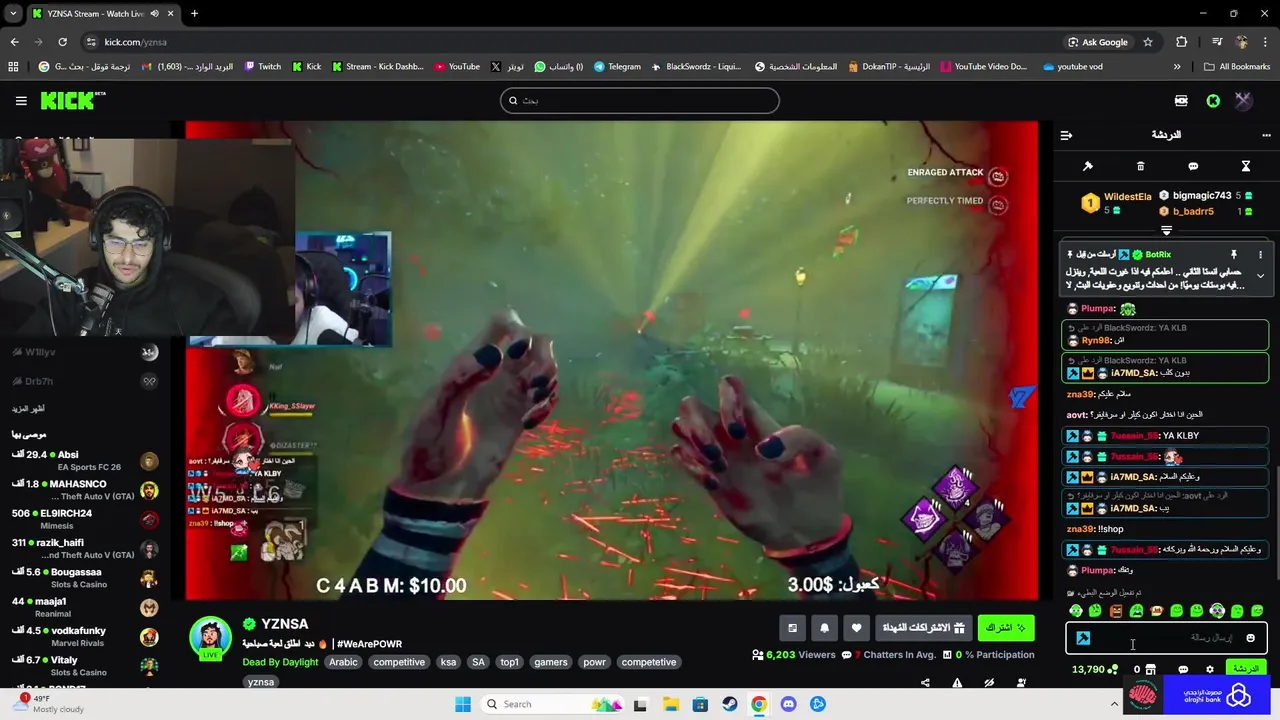Viewport: 1280px width, 720px height.
Task: Go to the KICK home logo
Action: click(x=72, y=100)
